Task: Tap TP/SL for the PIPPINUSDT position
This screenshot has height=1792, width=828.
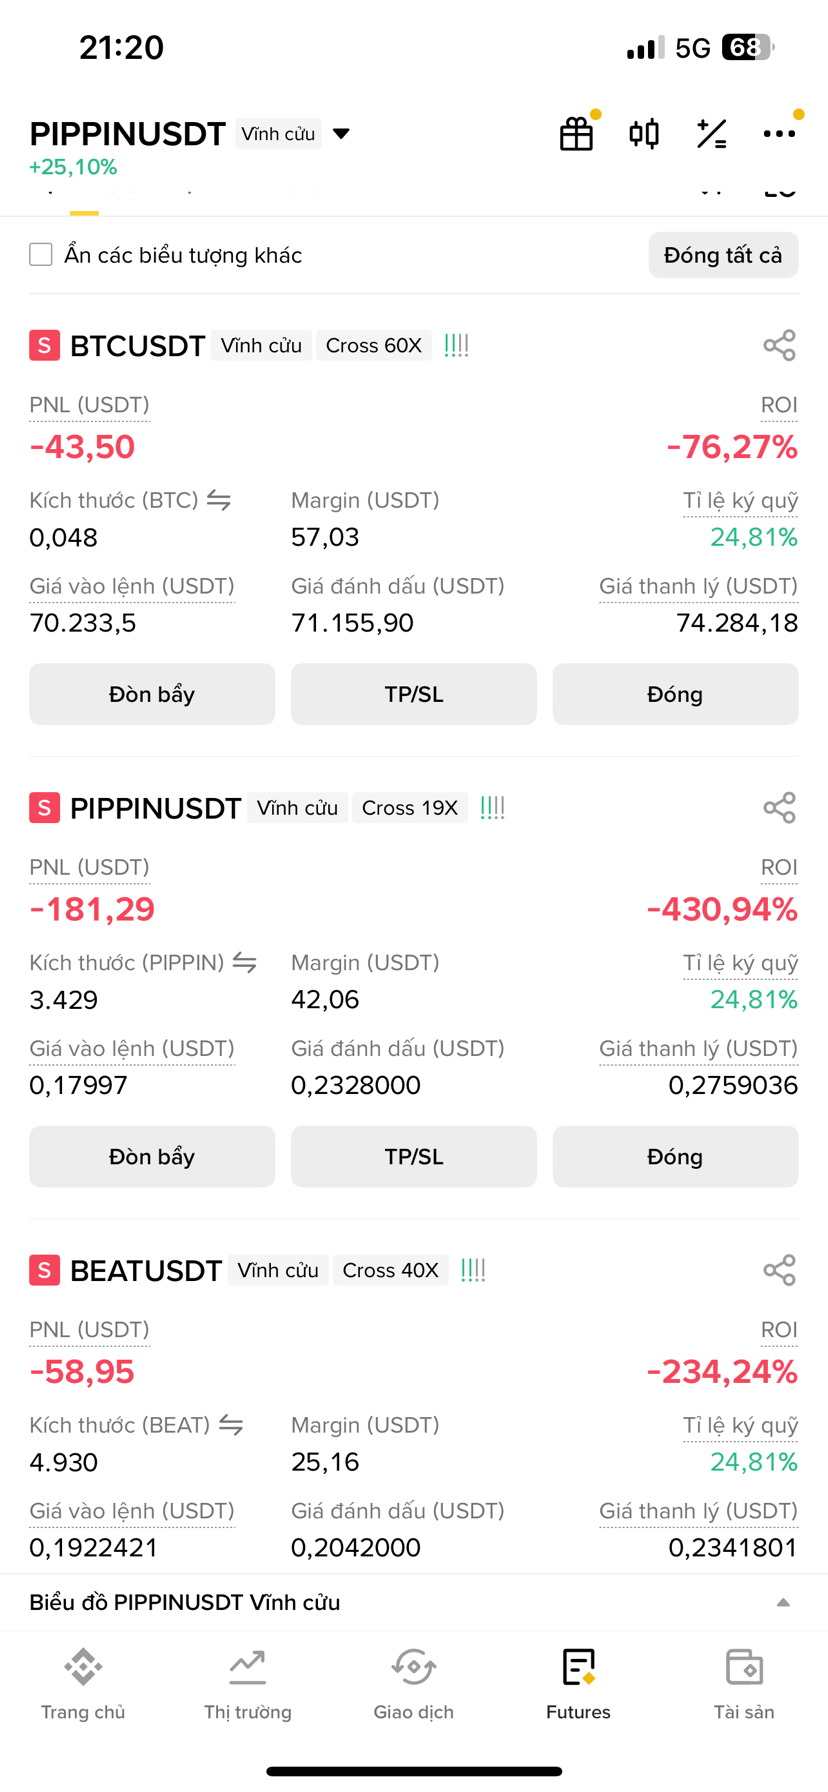Action: (414, 1156)
